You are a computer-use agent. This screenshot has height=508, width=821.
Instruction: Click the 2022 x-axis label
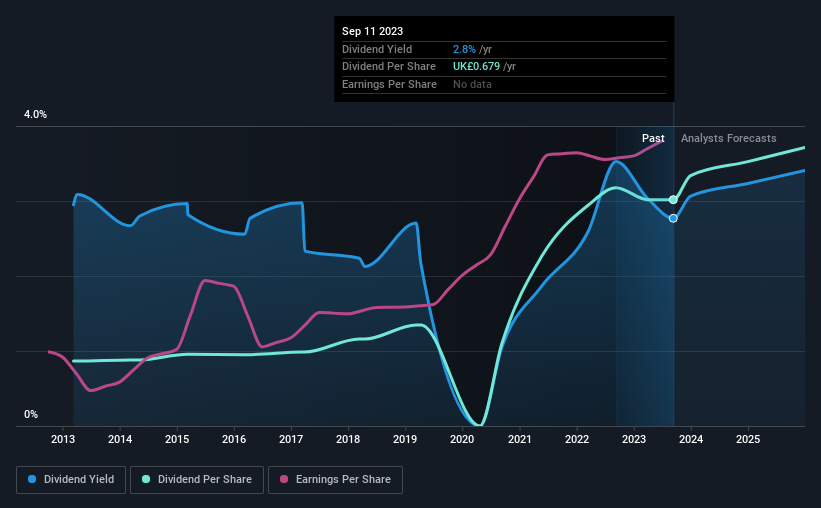[577, 439]
